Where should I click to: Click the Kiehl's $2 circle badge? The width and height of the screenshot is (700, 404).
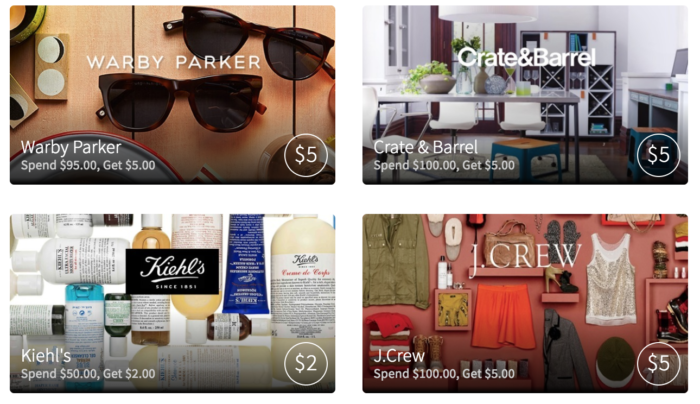306,363
